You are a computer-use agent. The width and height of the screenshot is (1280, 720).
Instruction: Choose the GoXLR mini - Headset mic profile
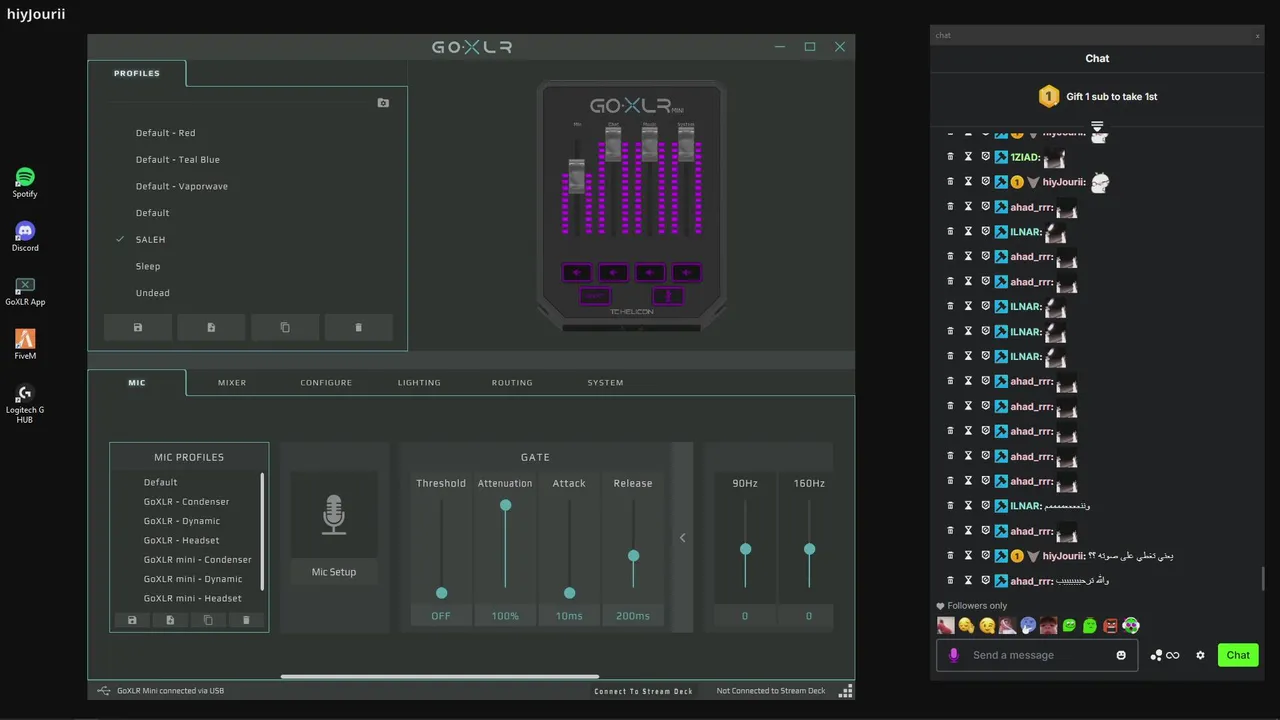click(x=193, y=598)
